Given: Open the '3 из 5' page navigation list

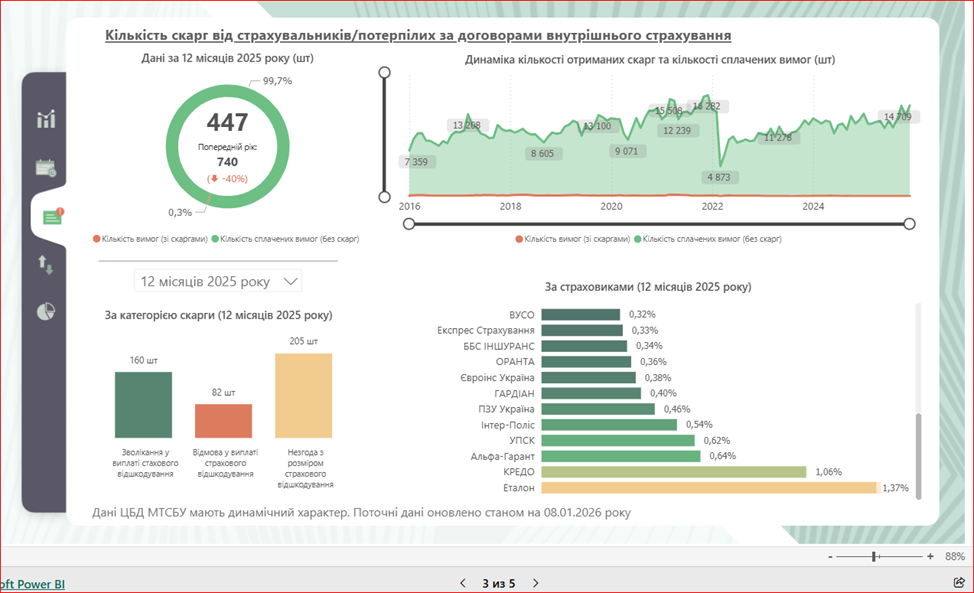Looking at the screenshot, I should pyautogui.click(x=498, y=583).
